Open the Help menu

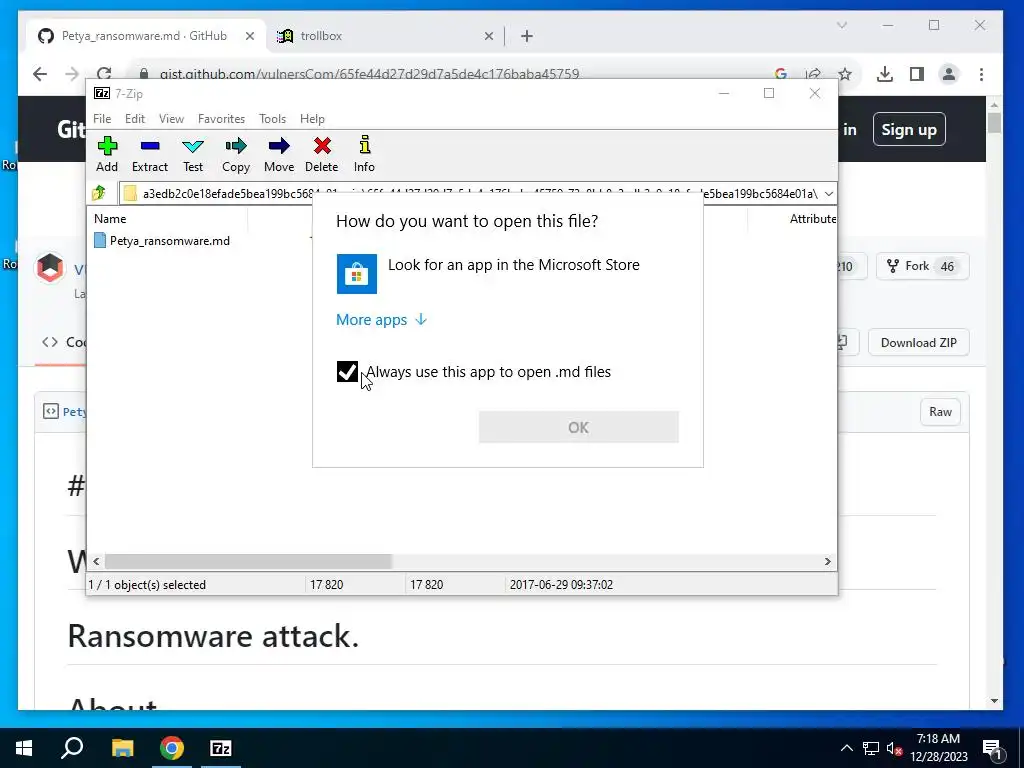tap(312, 118)
